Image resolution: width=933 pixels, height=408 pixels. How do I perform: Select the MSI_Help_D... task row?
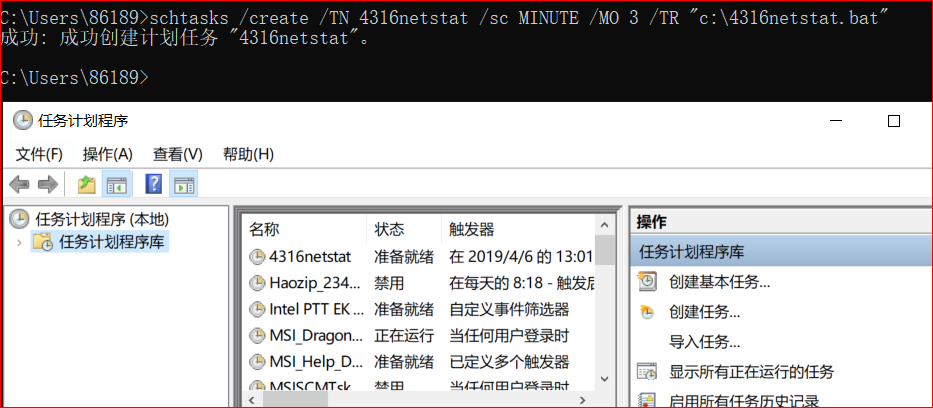(419, 362)
